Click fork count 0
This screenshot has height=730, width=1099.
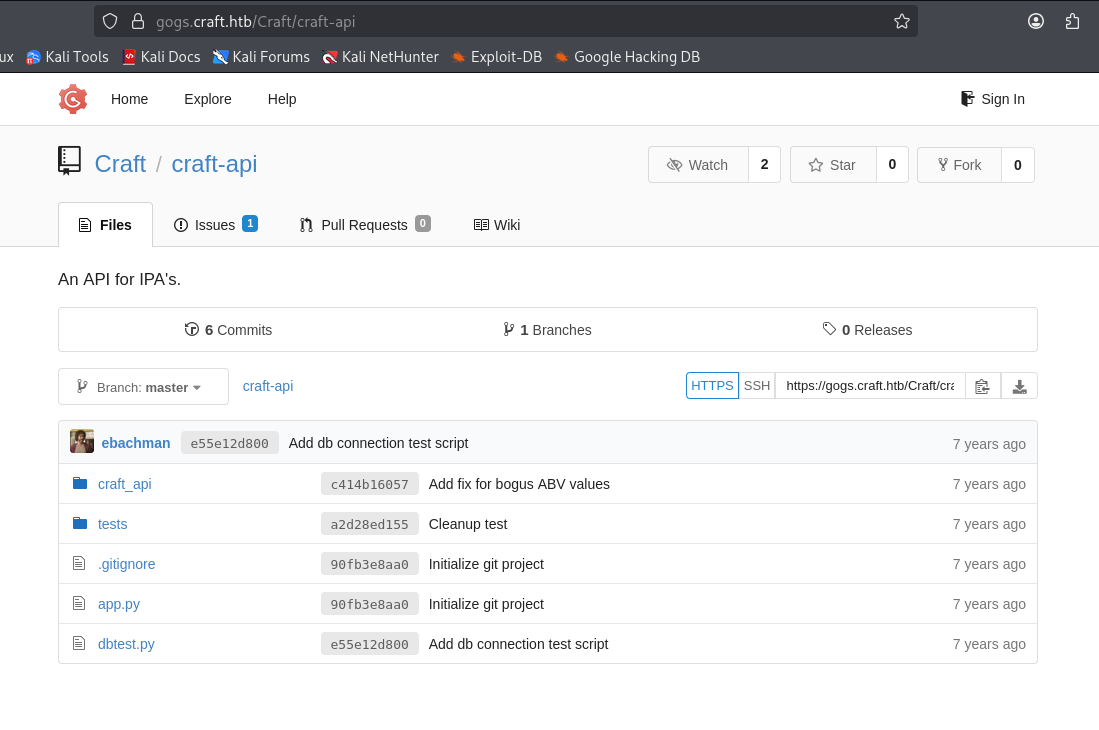point(1018,165)
